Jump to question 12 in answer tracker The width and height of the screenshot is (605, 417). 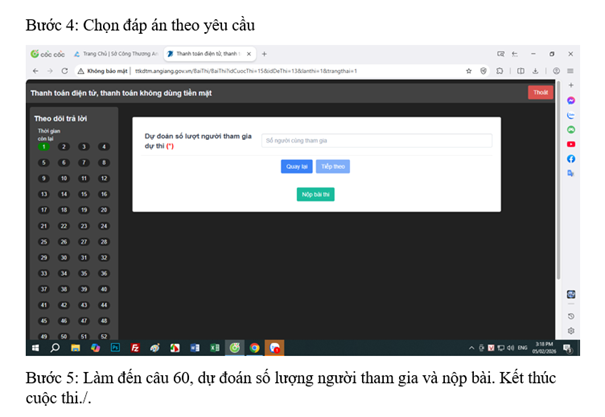(x=104, y=178)
